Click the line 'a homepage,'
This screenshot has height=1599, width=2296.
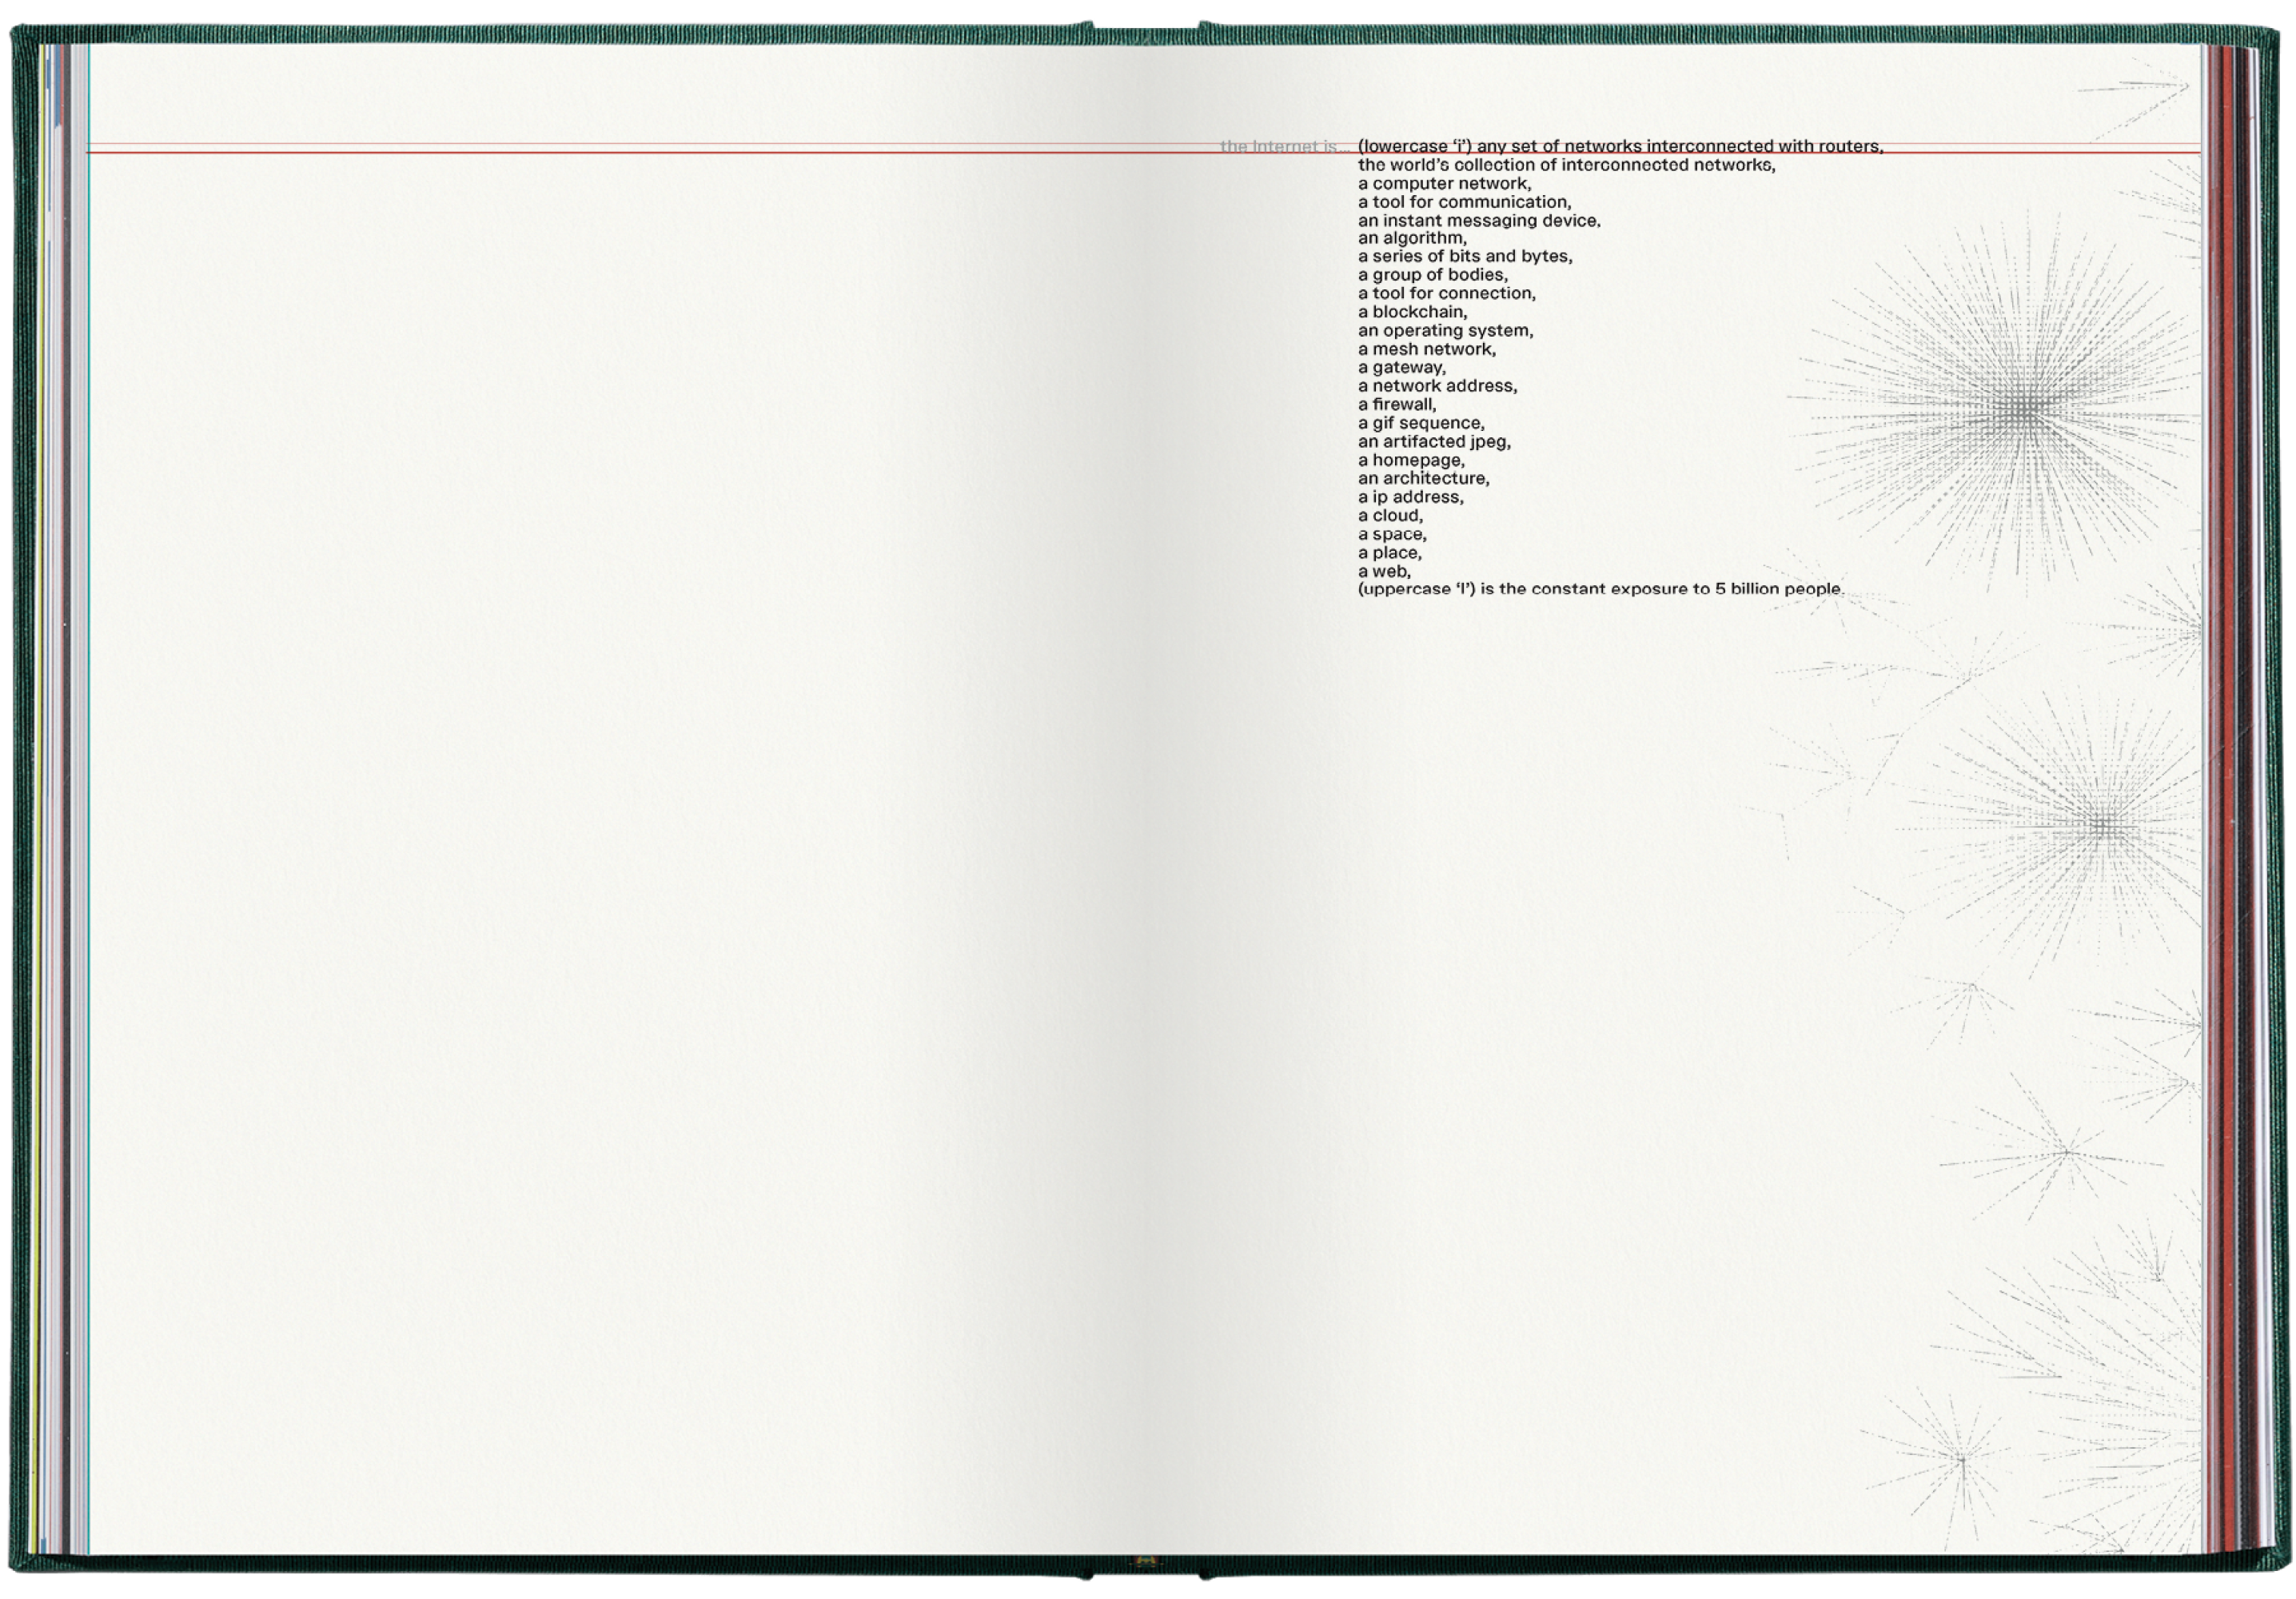pyautogui.click(x=1411, y=461)
